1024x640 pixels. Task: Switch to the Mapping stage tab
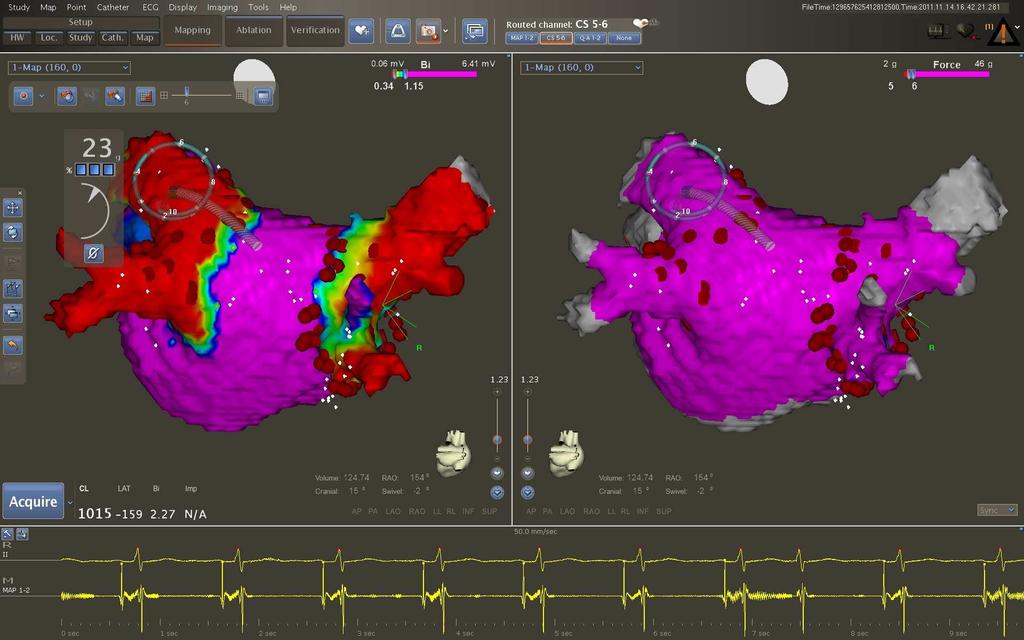(193, 31)
